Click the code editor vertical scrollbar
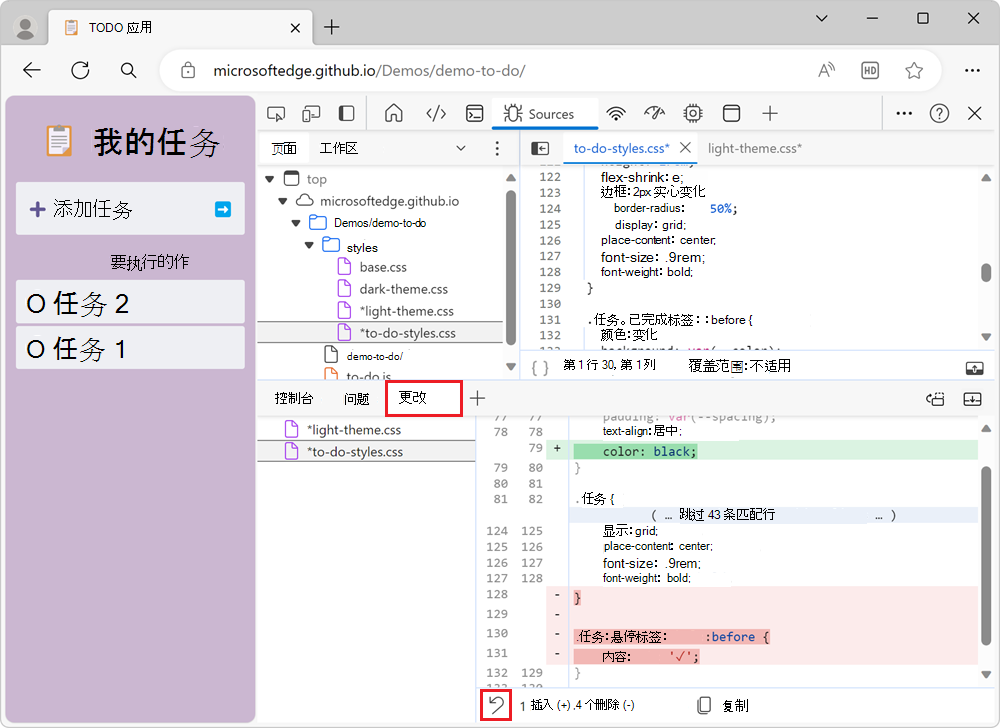 pyautogui.click(x=986, y=273)
